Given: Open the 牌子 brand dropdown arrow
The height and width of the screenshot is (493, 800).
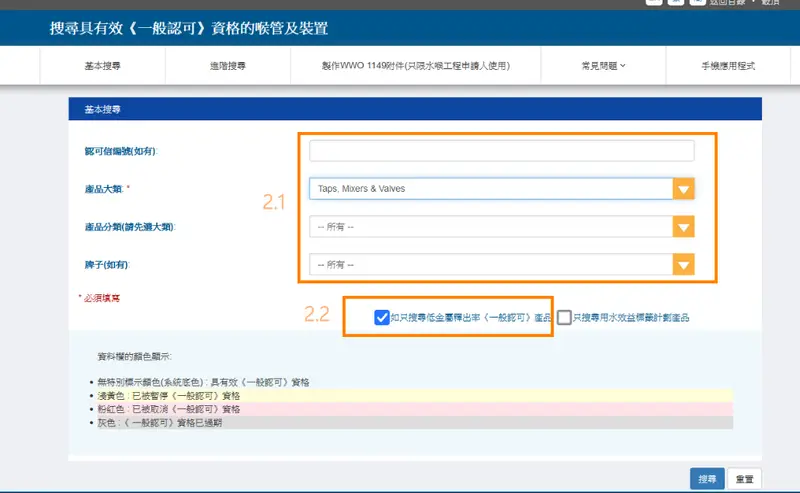Looking at the screenshot, I should [x=683, y=265].
